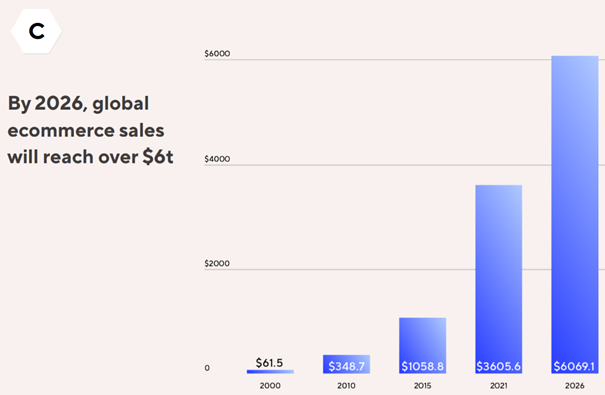Click the 2026 year label

coord(575,385)
